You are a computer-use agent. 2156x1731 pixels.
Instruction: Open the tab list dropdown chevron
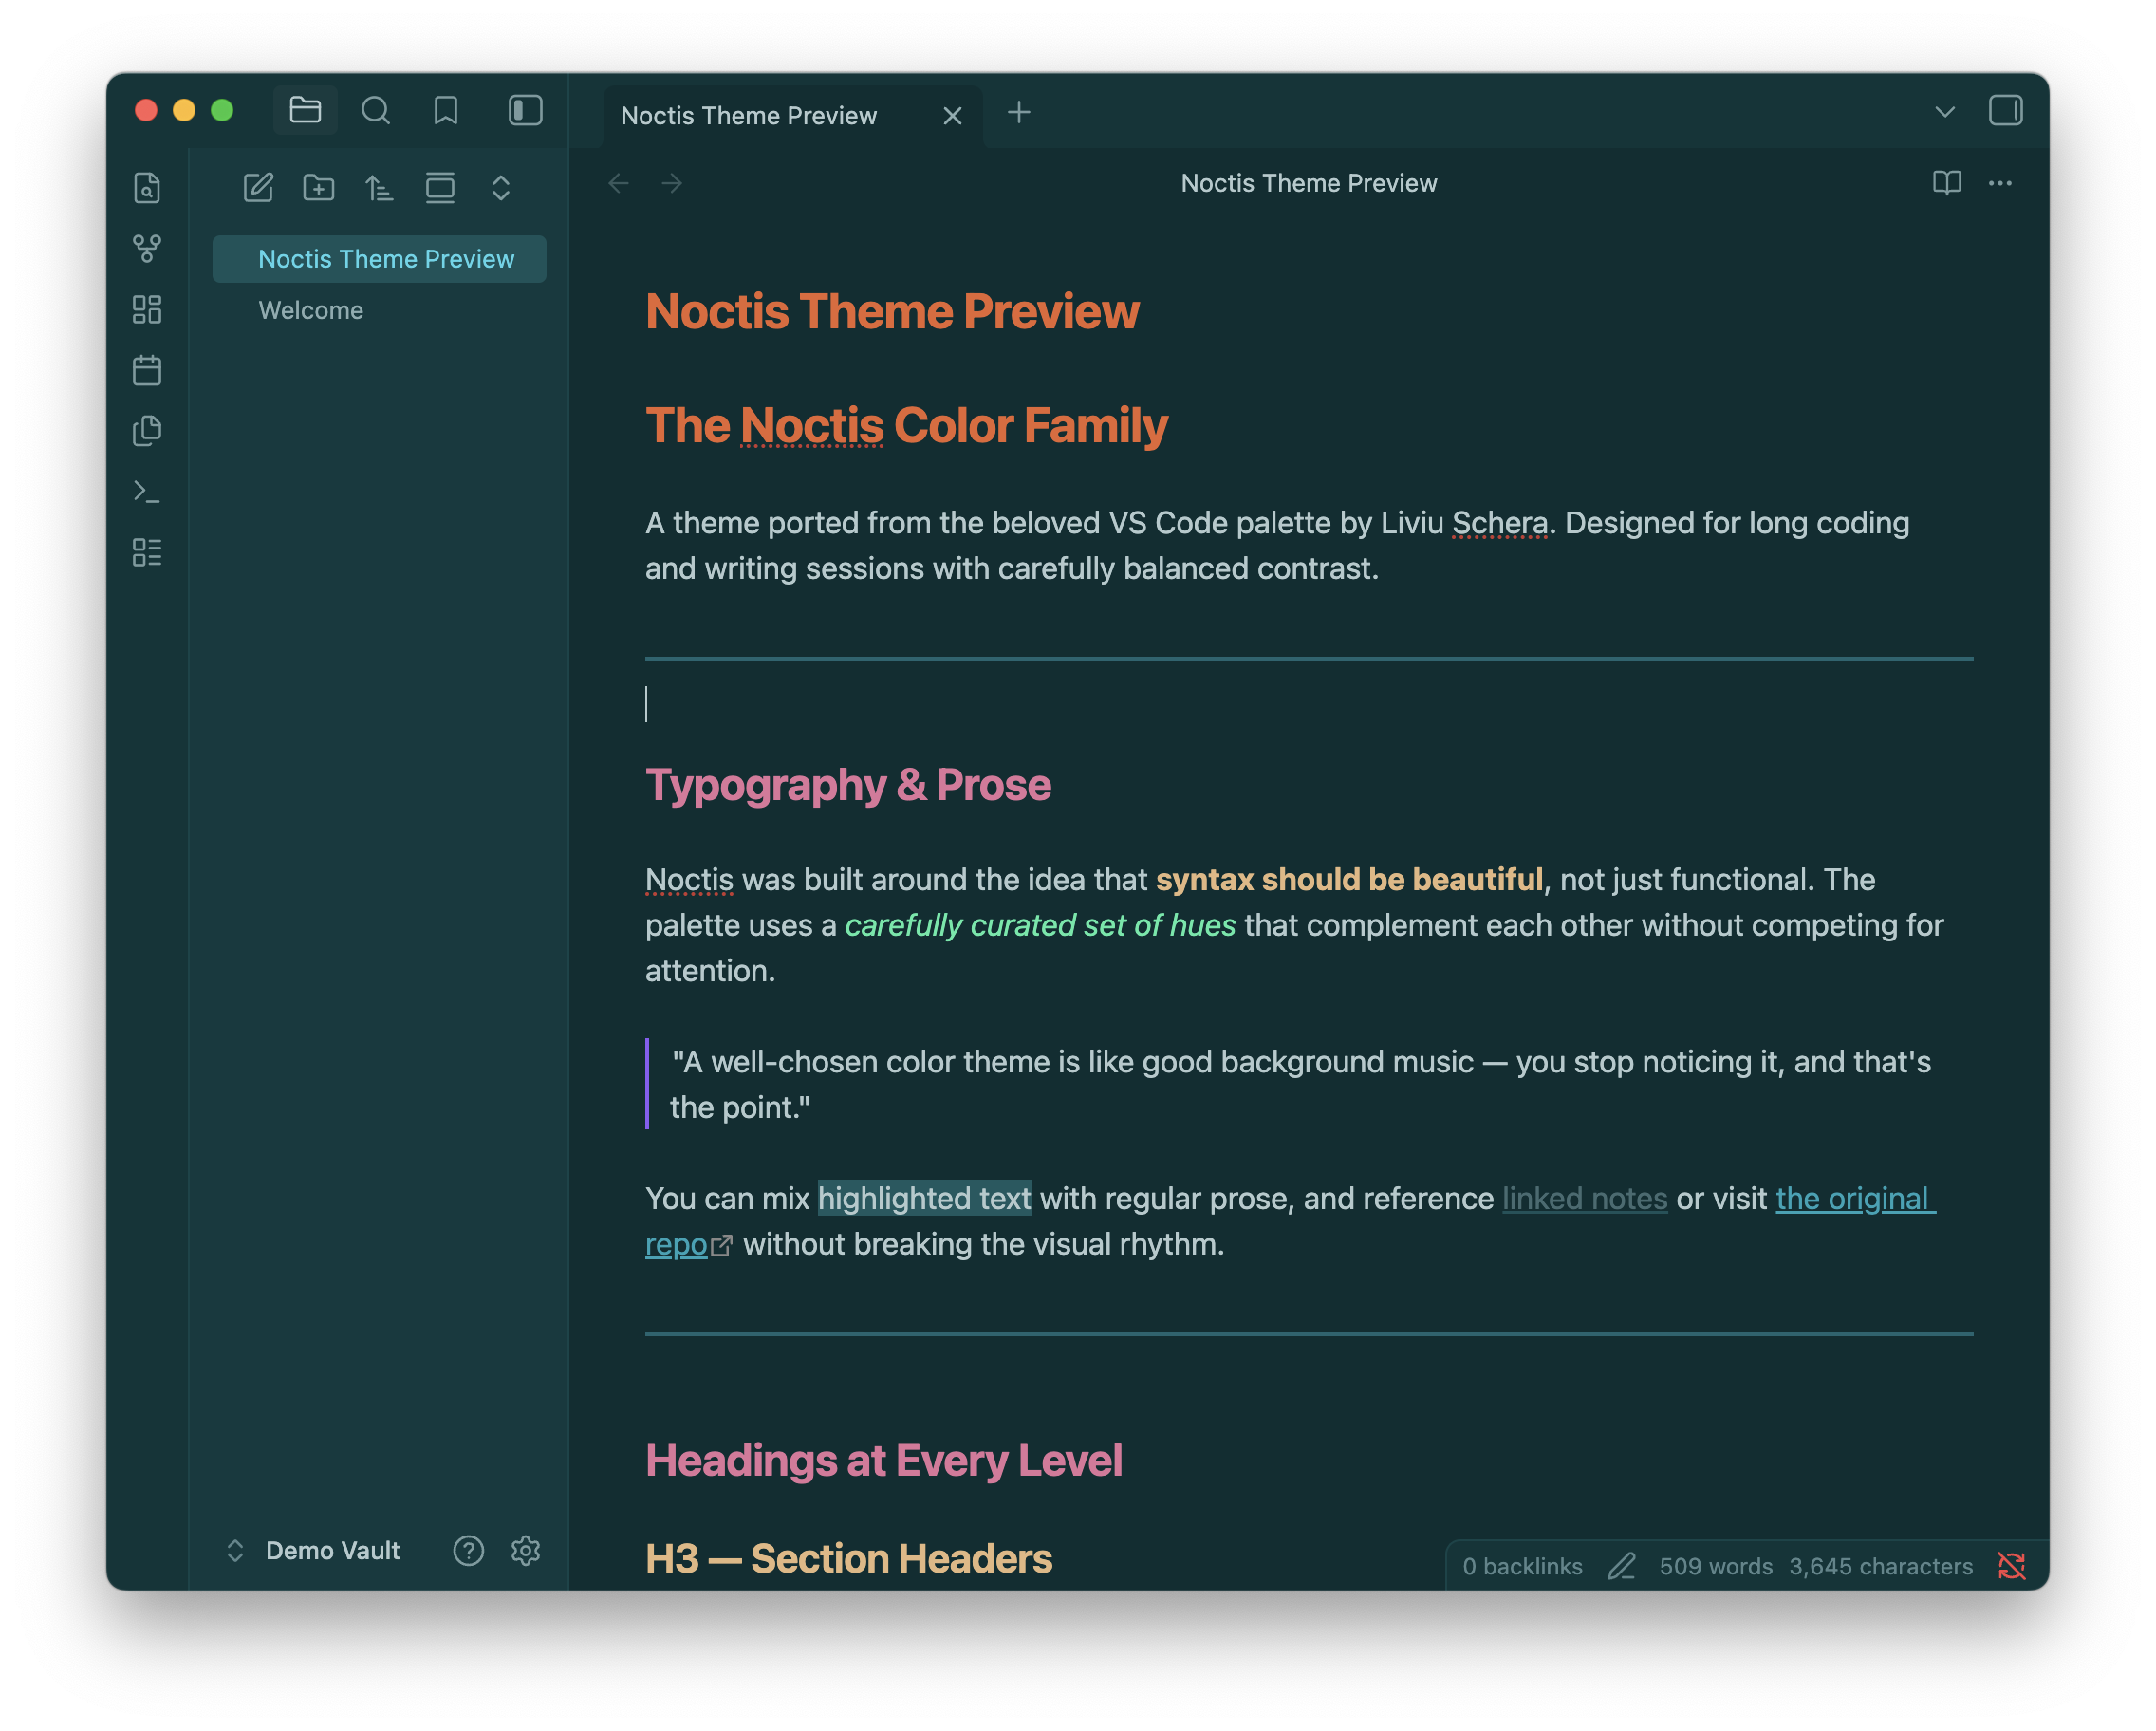[1944, 111]
